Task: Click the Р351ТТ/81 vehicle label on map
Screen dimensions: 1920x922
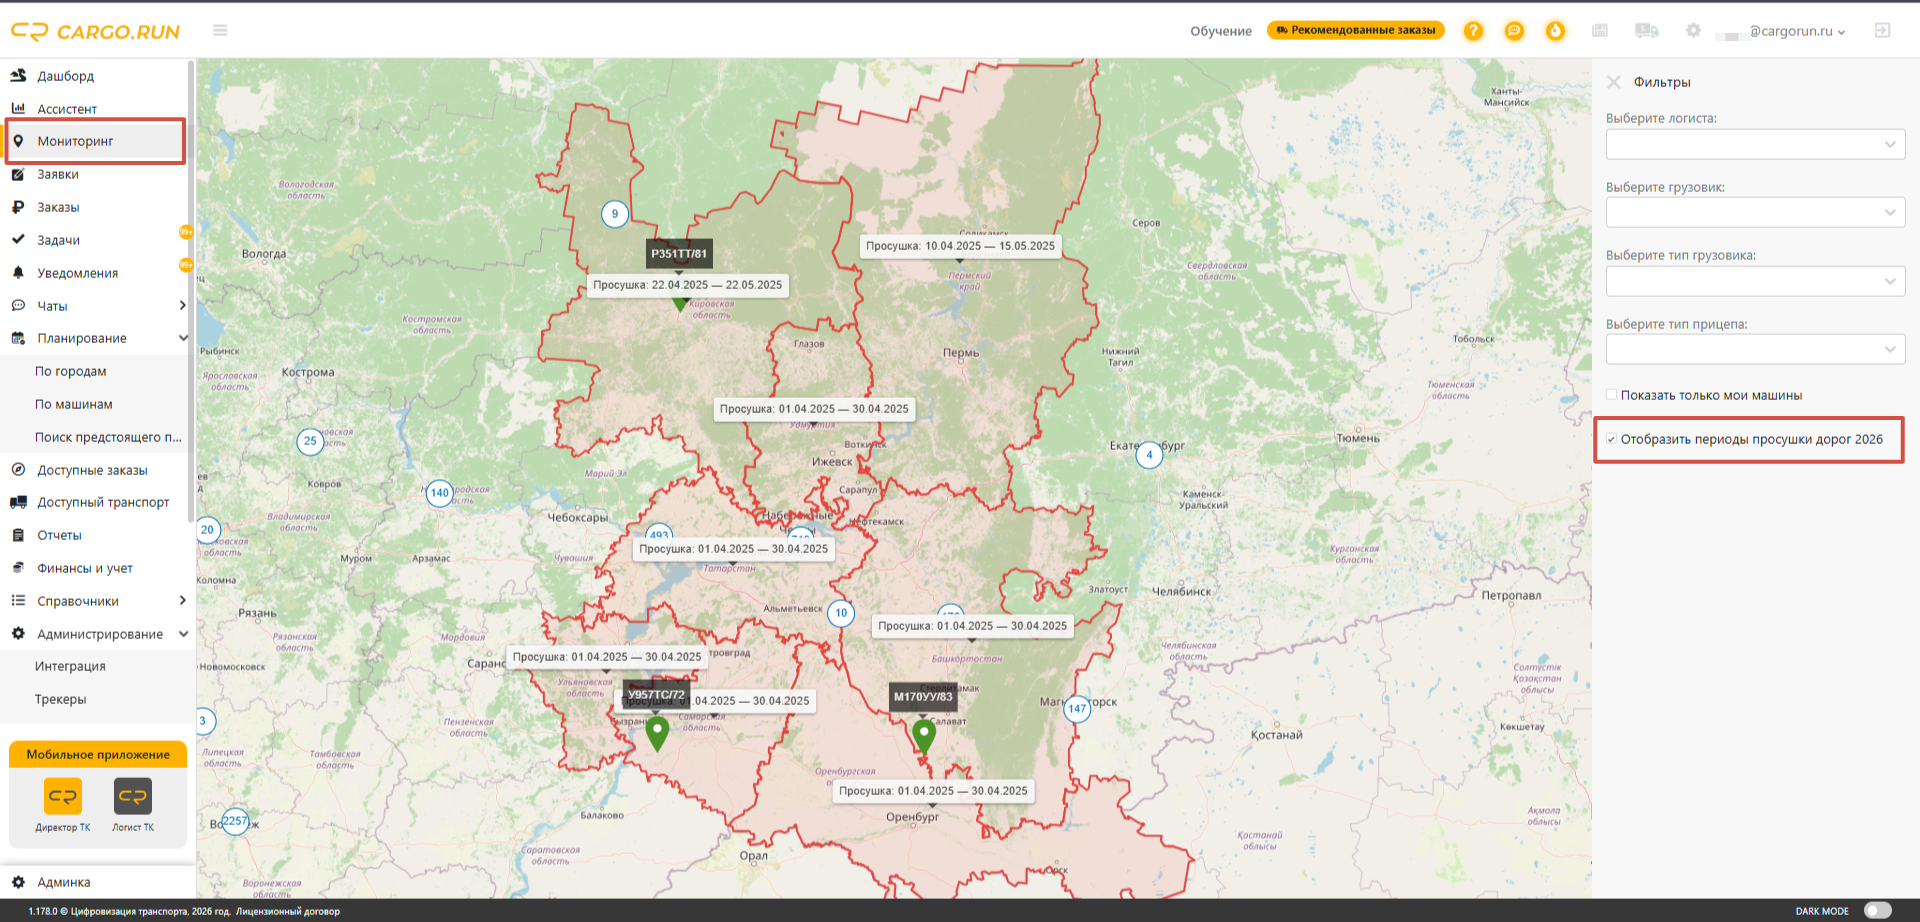Action: pyautogui.click(x=679, y=254)
